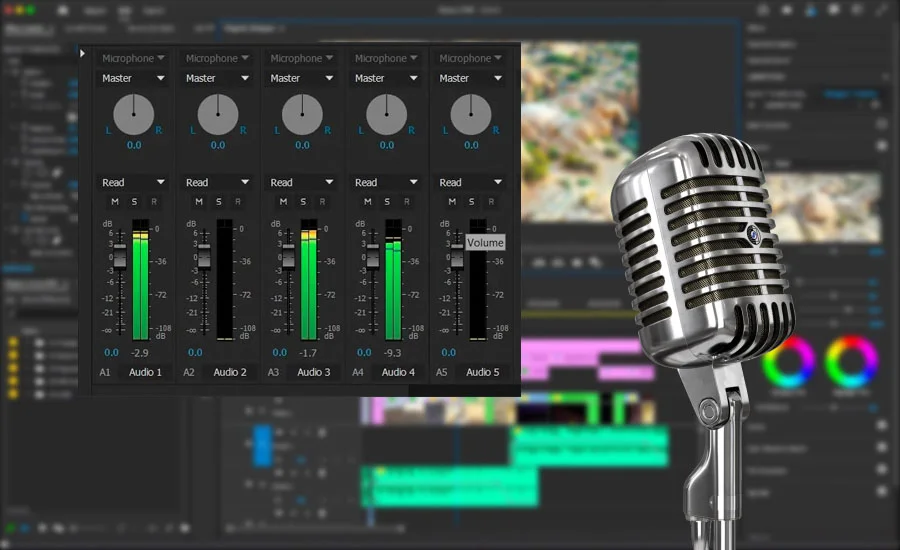
Task: Open Master output dropdown on Audio 1
Action: pos(133,78)
